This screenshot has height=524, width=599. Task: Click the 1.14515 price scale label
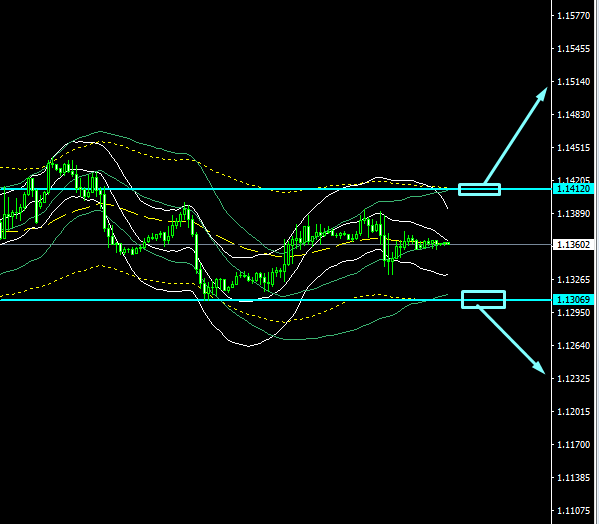573,148
